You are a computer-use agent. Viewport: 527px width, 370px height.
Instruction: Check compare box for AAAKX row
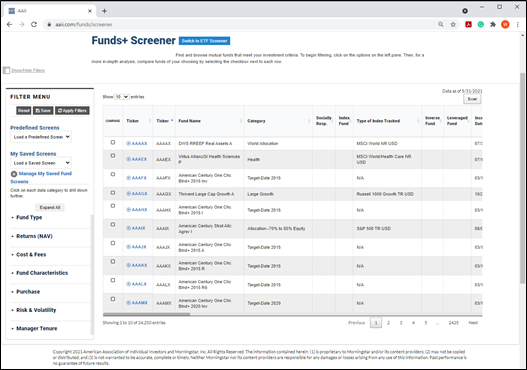point(113,261)
